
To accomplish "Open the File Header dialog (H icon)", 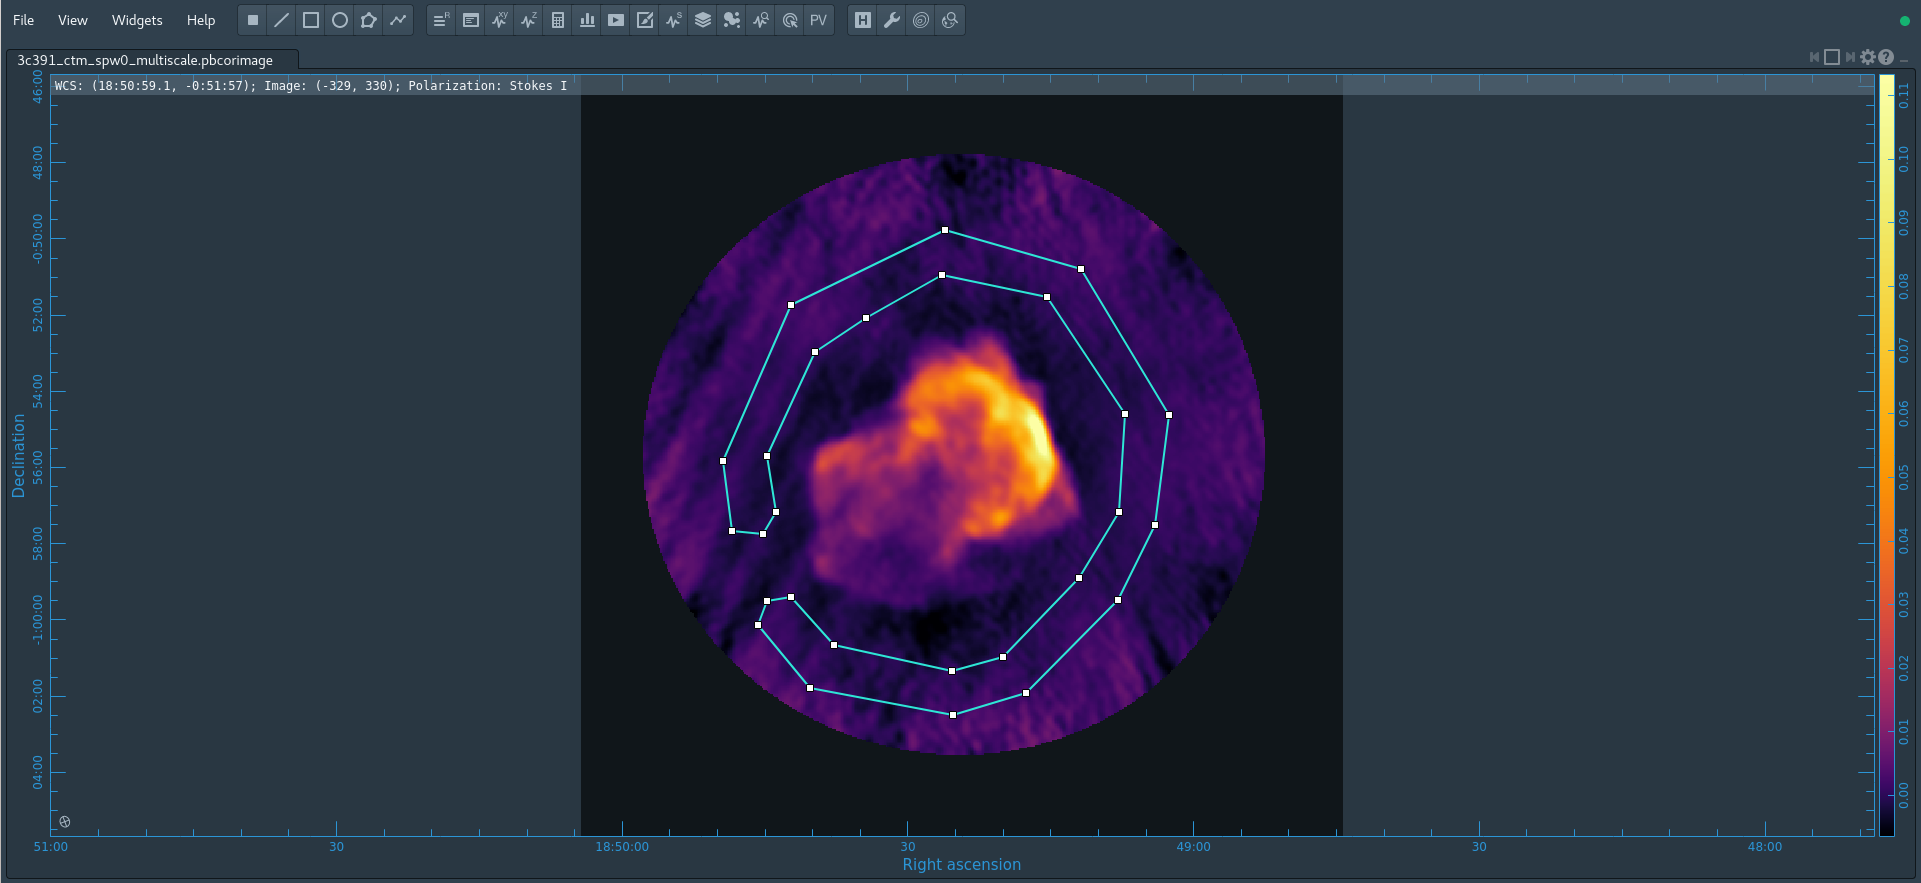I will click(863, 20).
